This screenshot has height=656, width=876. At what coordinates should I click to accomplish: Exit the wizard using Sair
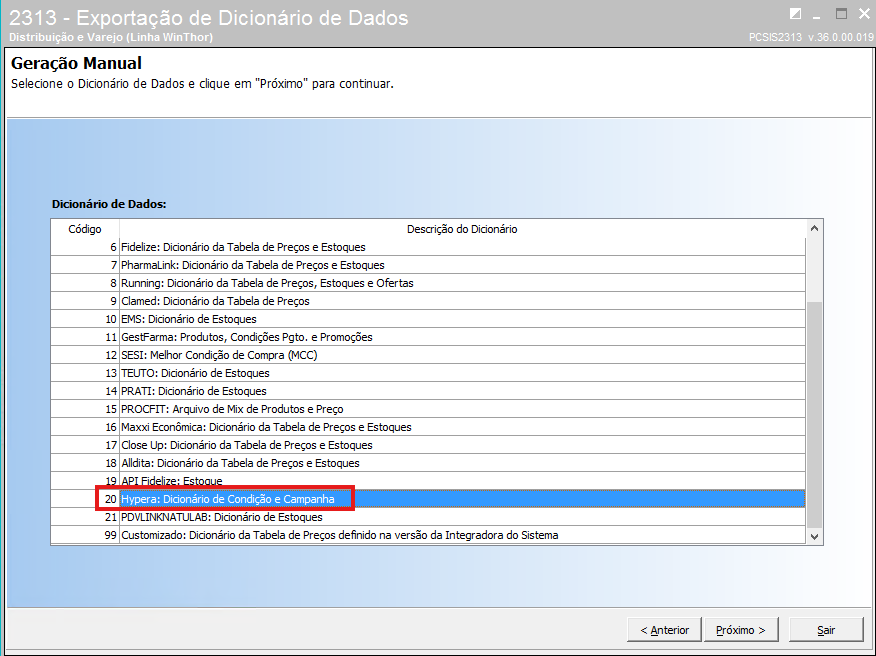pyautogui.click(x=826, y=630)
